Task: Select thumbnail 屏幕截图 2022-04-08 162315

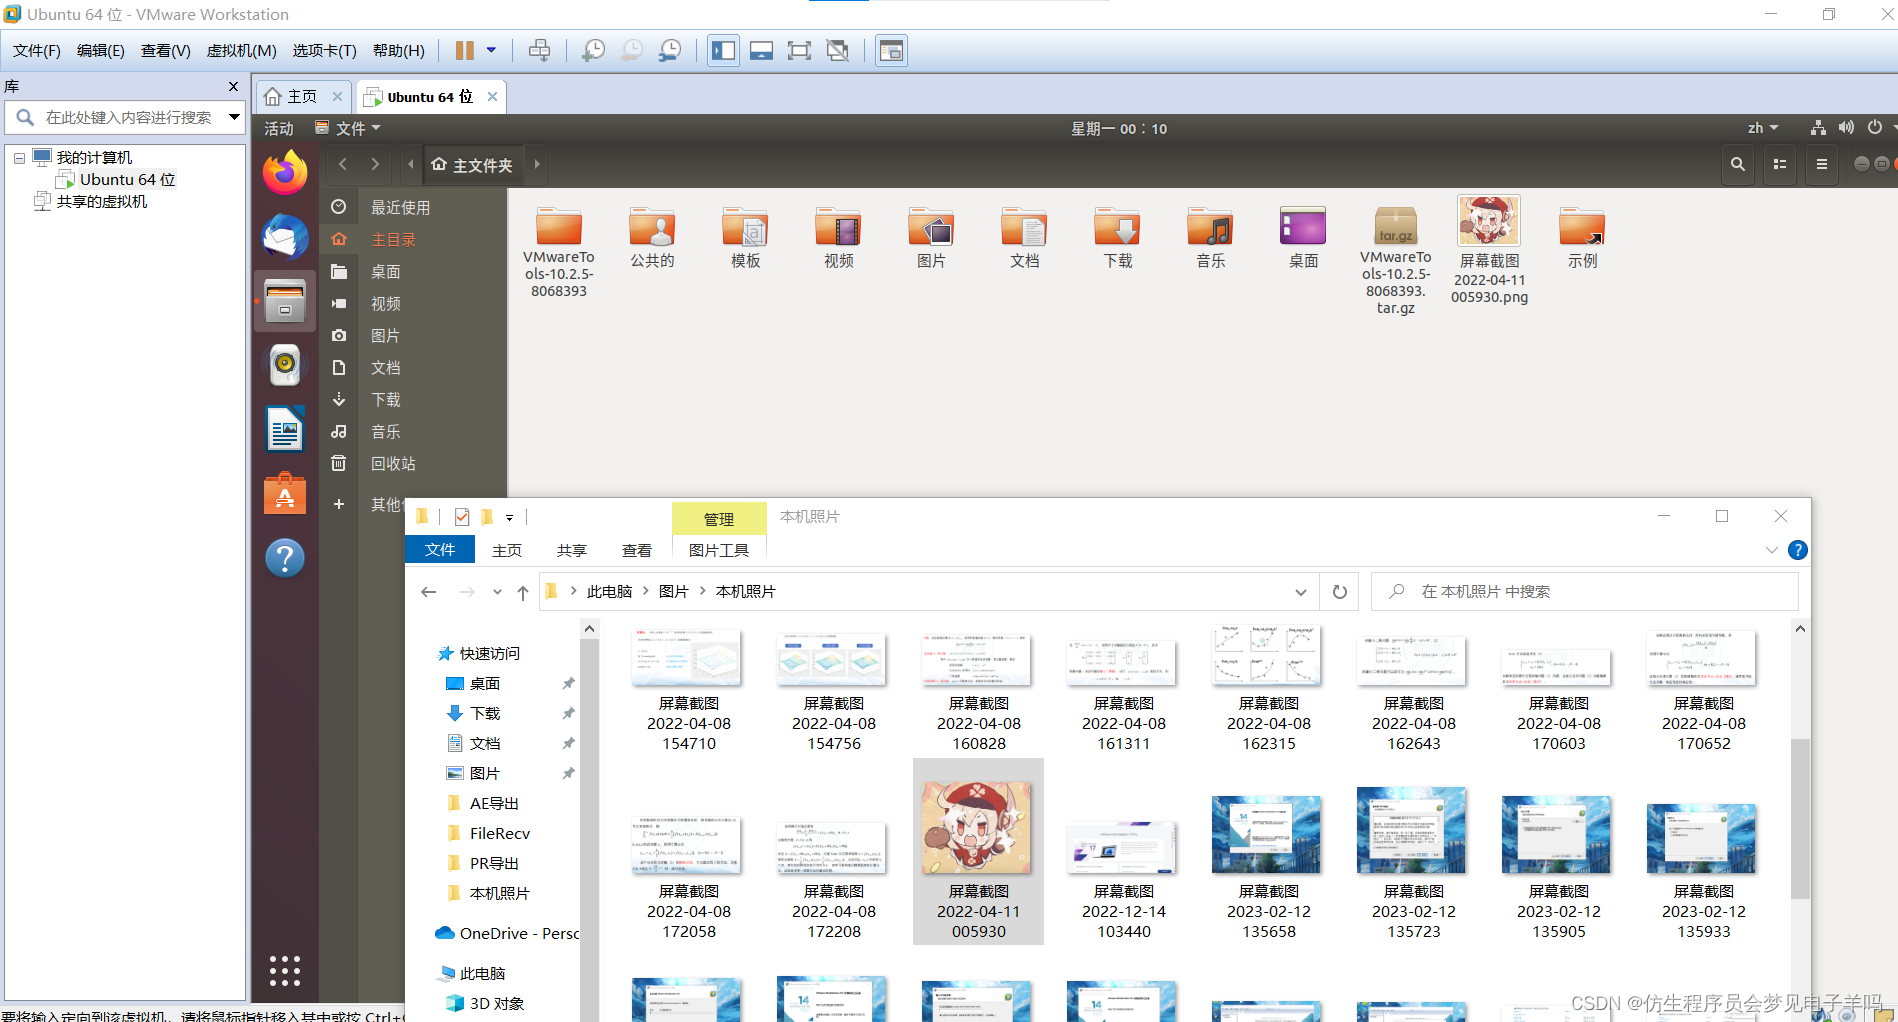Action: pos(1268,689)
